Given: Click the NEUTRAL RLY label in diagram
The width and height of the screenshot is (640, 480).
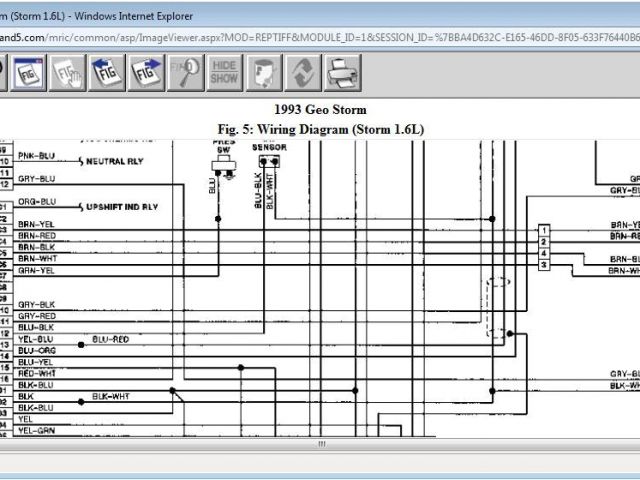Looking at the screenshot, I should pos(112,161).
